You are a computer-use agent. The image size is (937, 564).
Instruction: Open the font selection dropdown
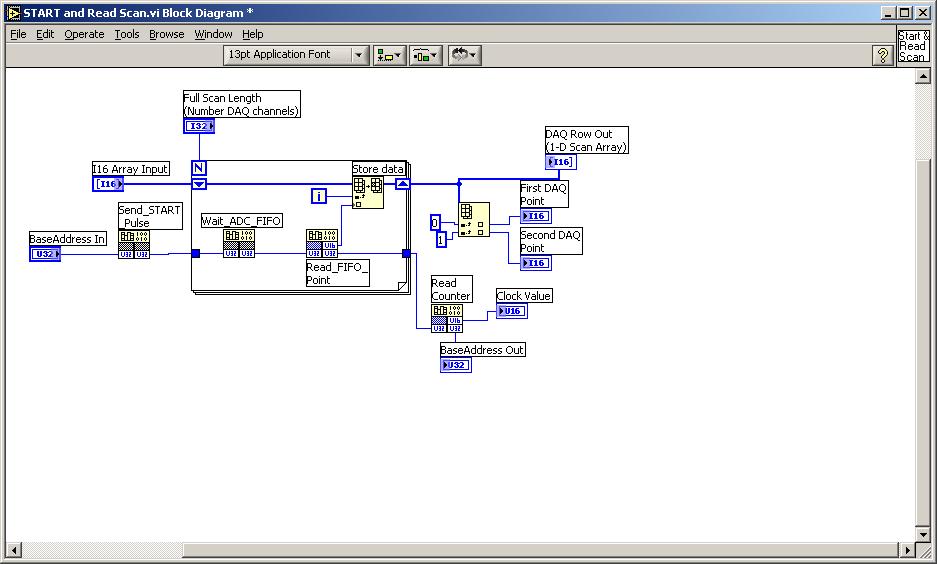tap(296, 55)
